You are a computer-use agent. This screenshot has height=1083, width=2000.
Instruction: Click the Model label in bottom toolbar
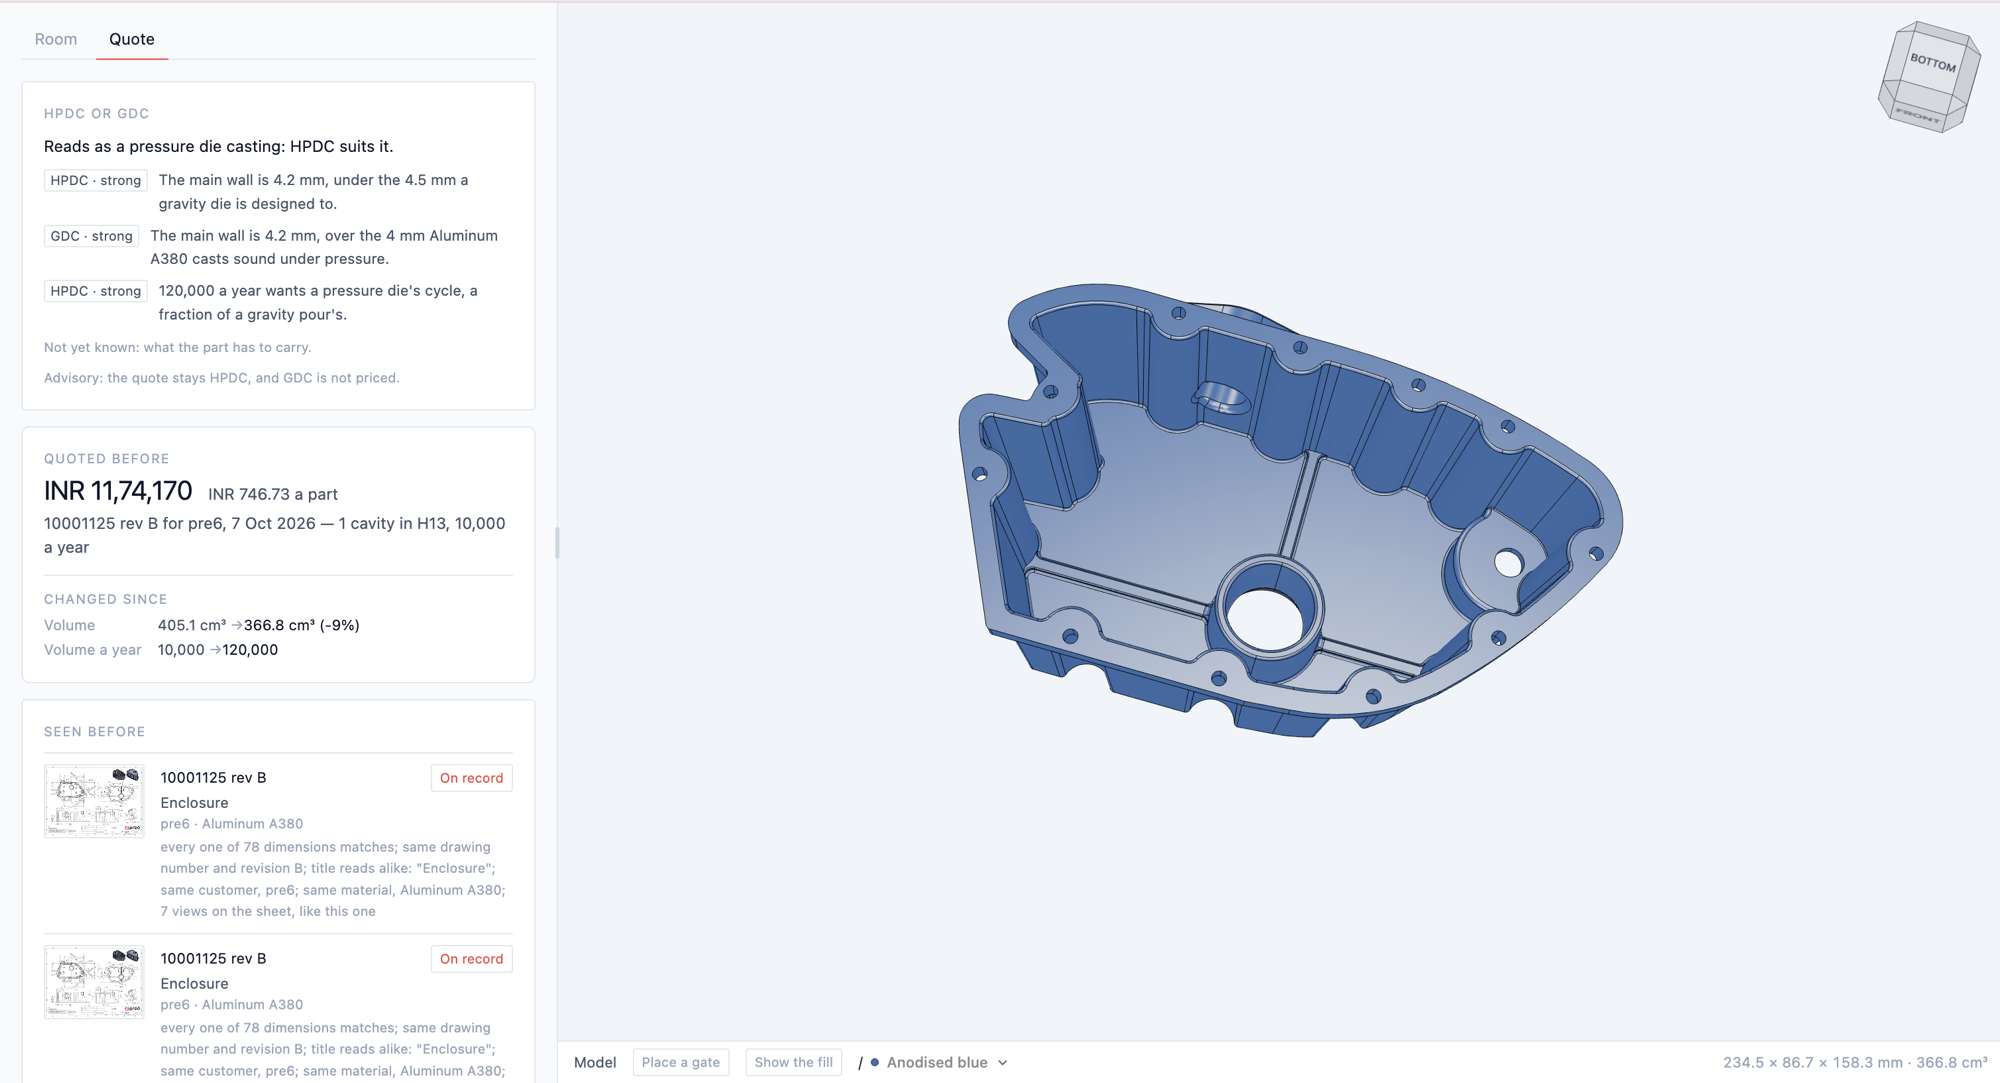[x=595, y=1062]
